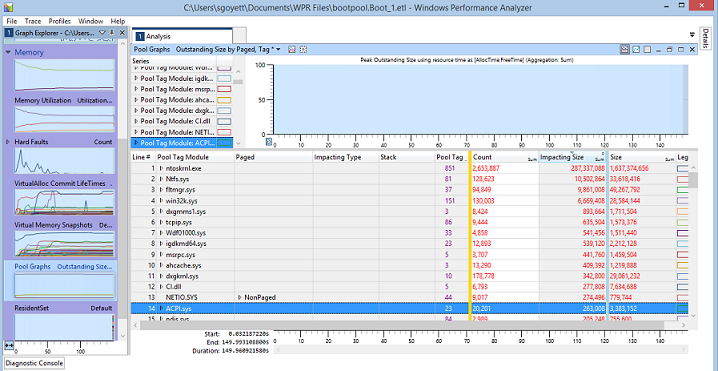
Task: Close the Graph Explorer panel
Action: tap(122, 33)
